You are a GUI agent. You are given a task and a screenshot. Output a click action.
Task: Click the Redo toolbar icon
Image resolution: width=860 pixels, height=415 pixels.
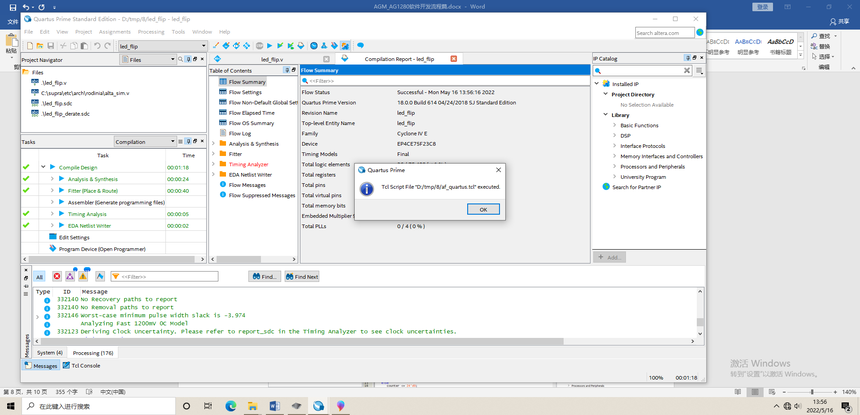(x=108, y=46)
